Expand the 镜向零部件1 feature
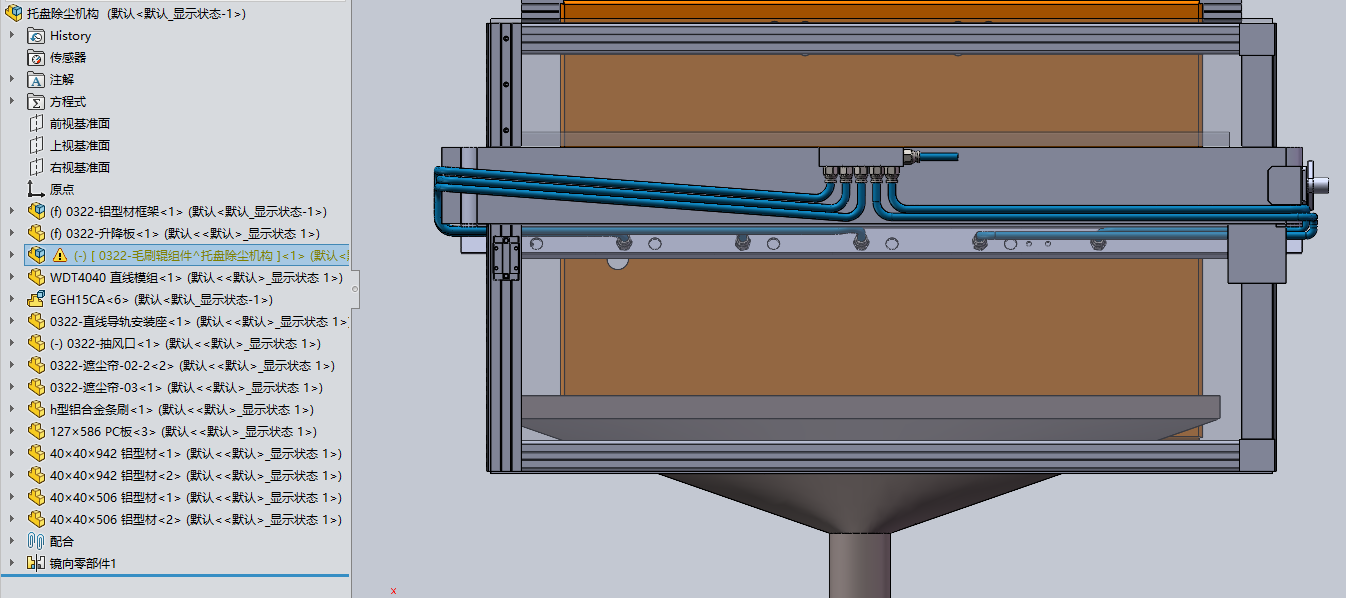 [12, 563]
